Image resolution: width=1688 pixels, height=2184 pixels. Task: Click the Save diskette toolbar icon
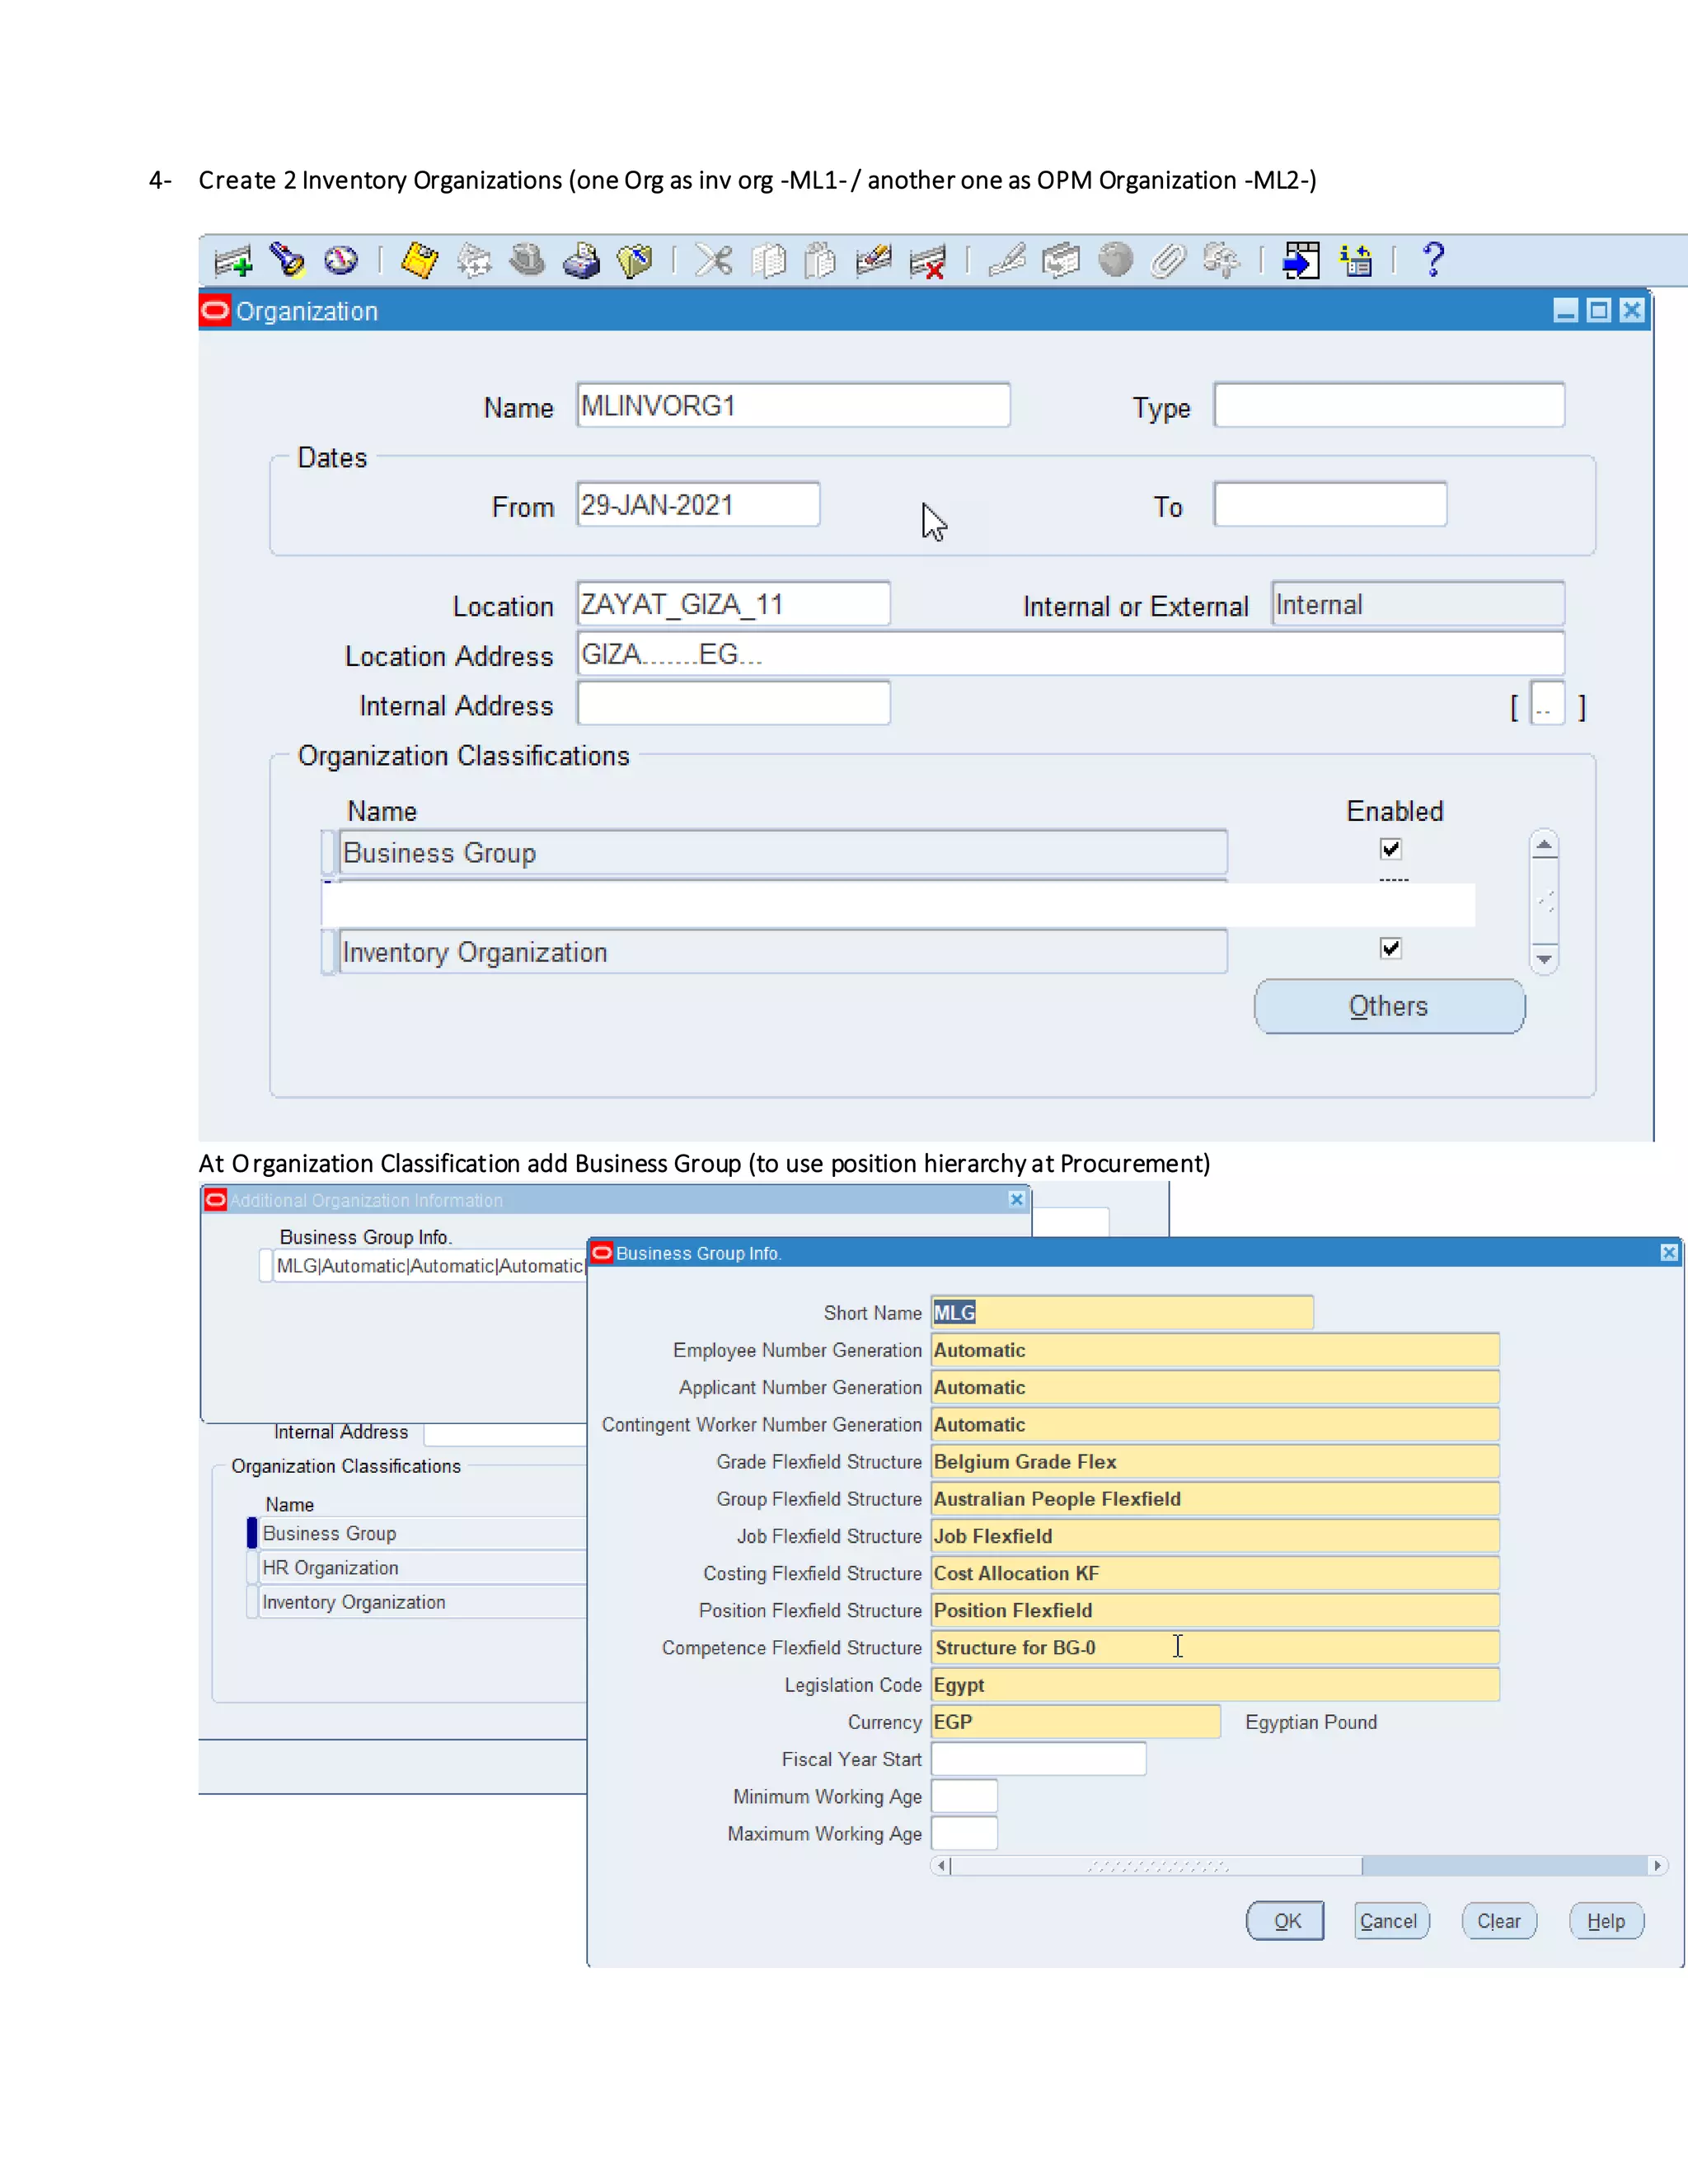[420, 261]
